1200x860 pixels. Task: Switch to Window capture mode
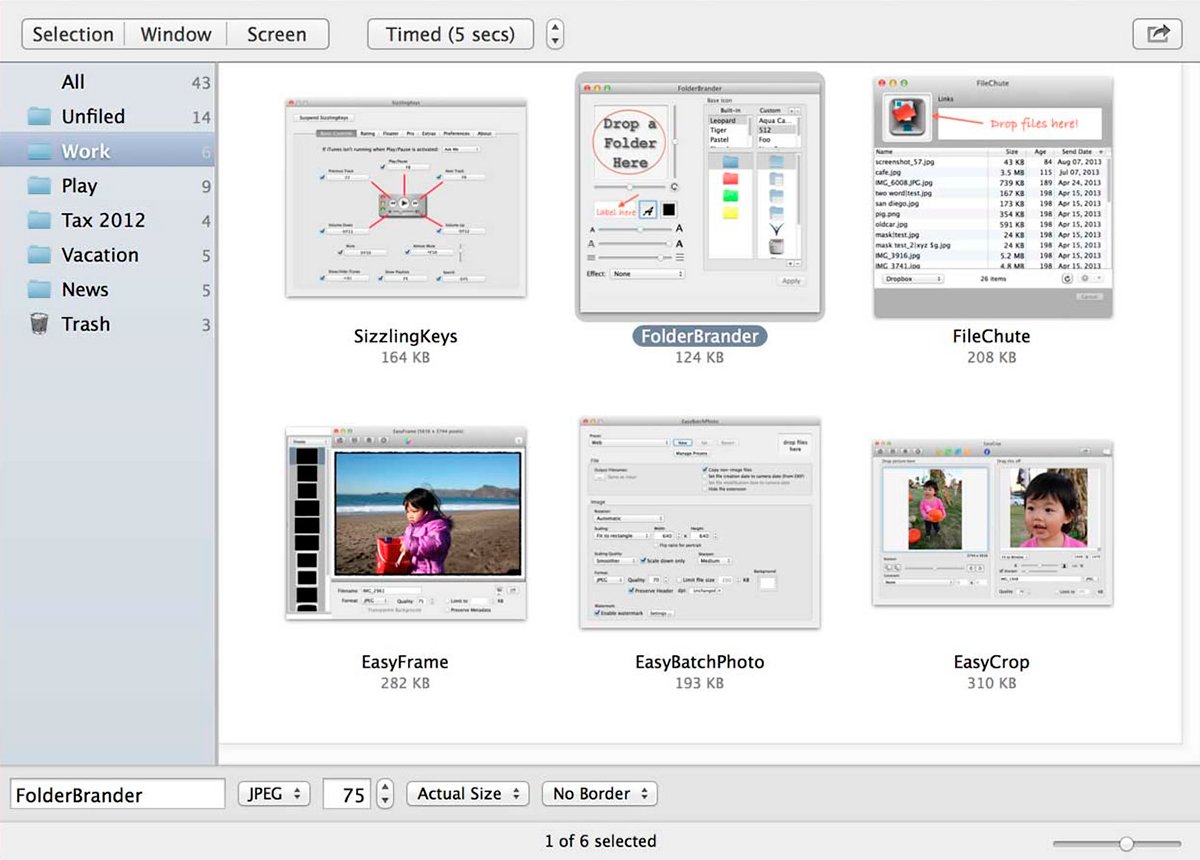[x=176, y=34]
